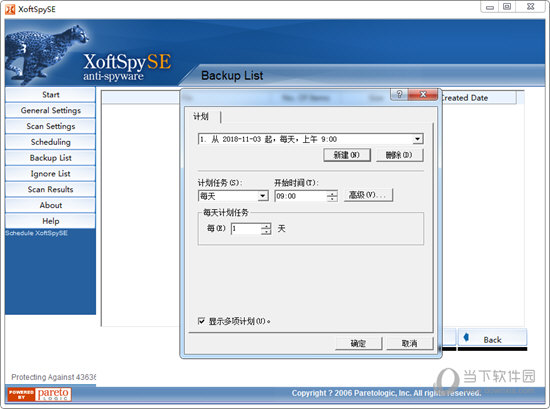Maximize the XoftSpySE window
Image resolution: width=550 pixels, height=409 pixels.
[x=507, y=7]
